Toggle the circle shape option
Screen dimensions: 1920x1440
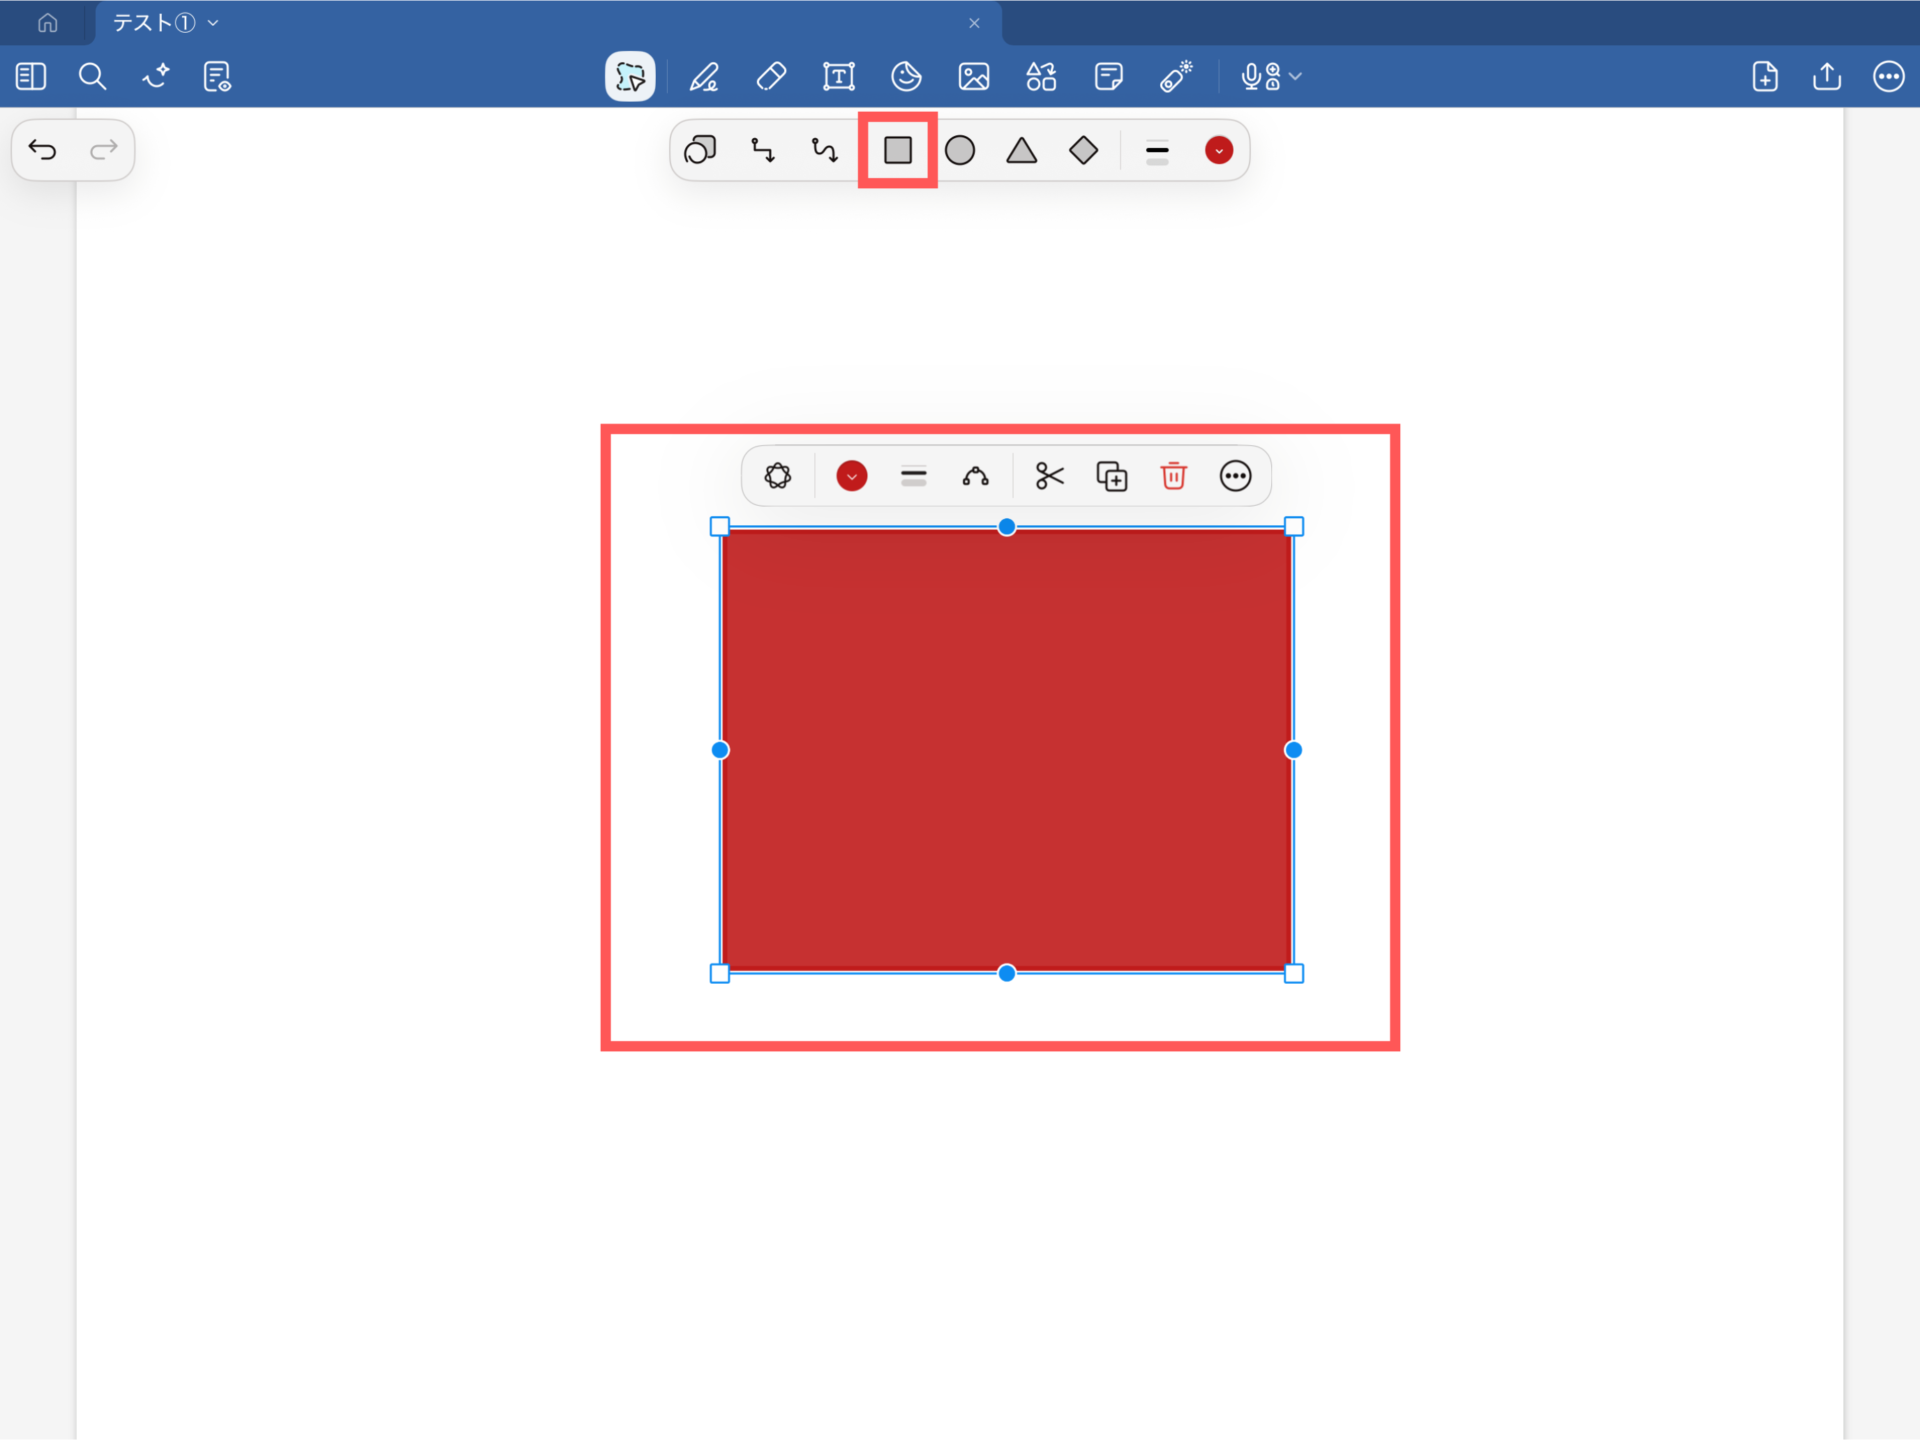(x=960, y=151)
